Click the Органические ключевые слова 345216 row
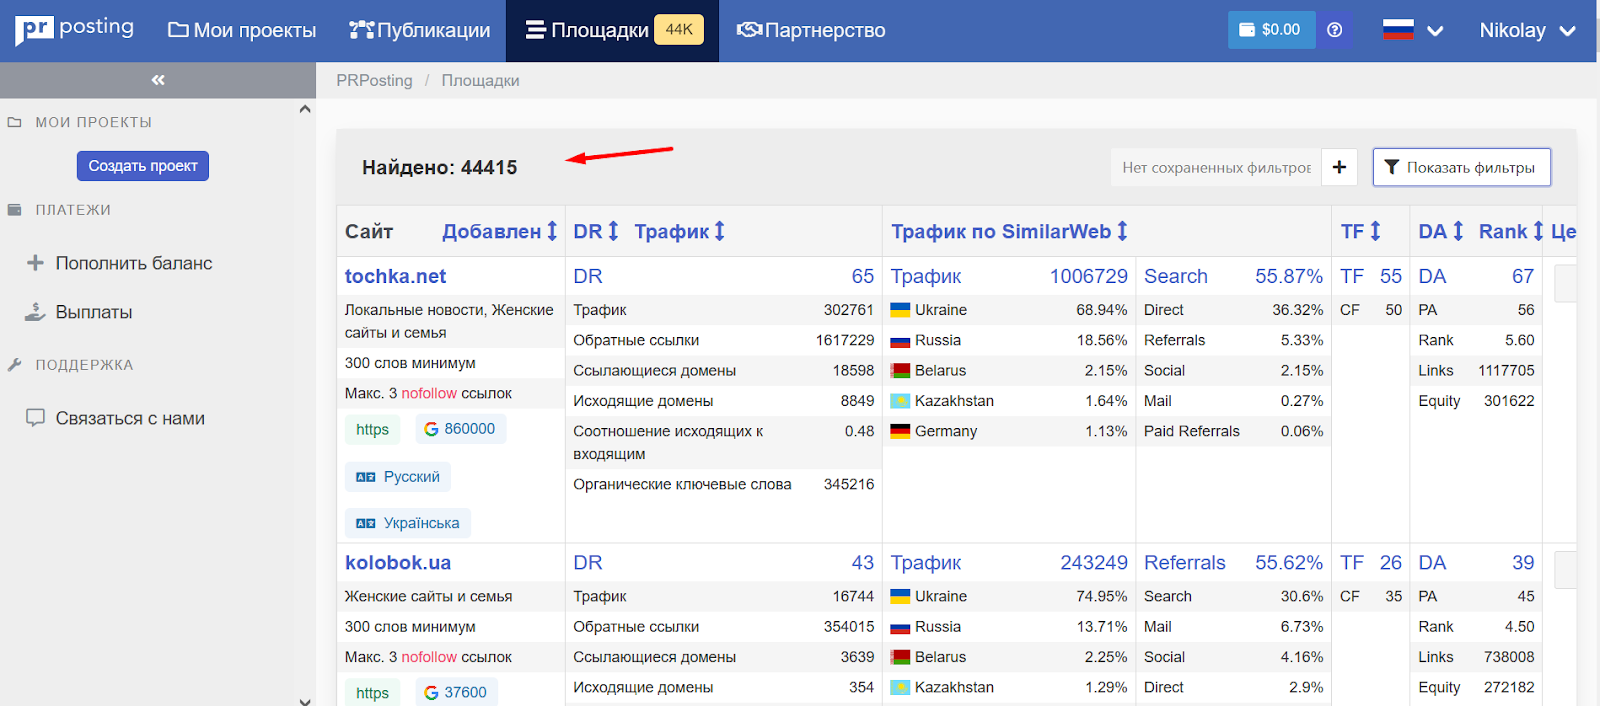Image resolution: width=1600 pixels, height=706 pixels. pyautogui.click(x=723, y=484)
